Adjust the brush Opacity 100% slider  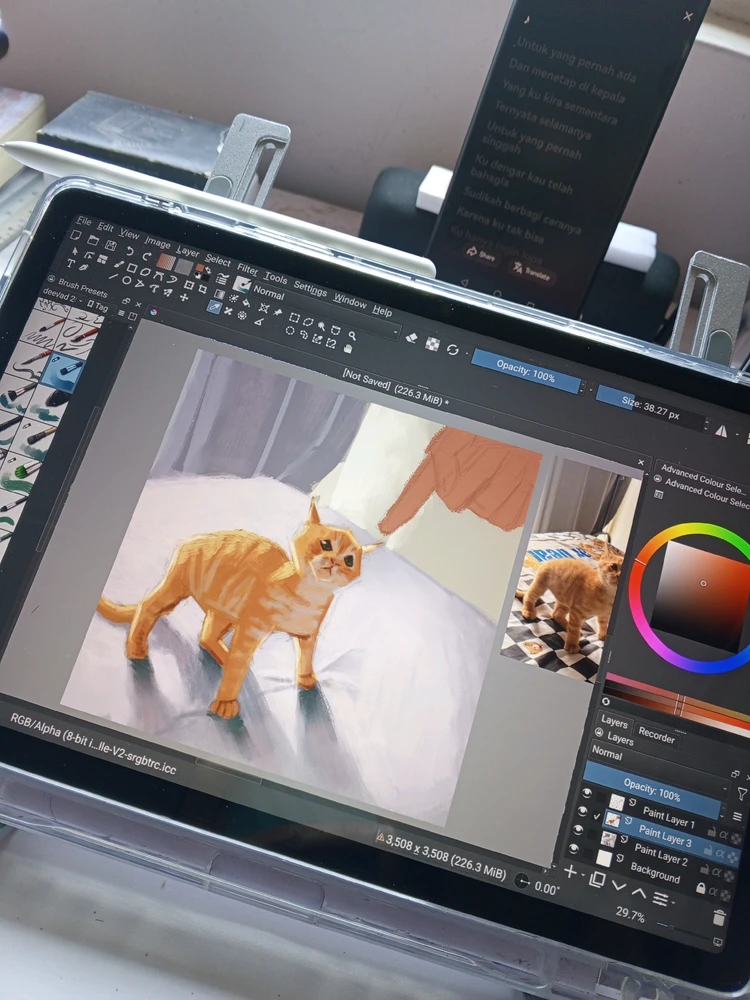(526, 372)
